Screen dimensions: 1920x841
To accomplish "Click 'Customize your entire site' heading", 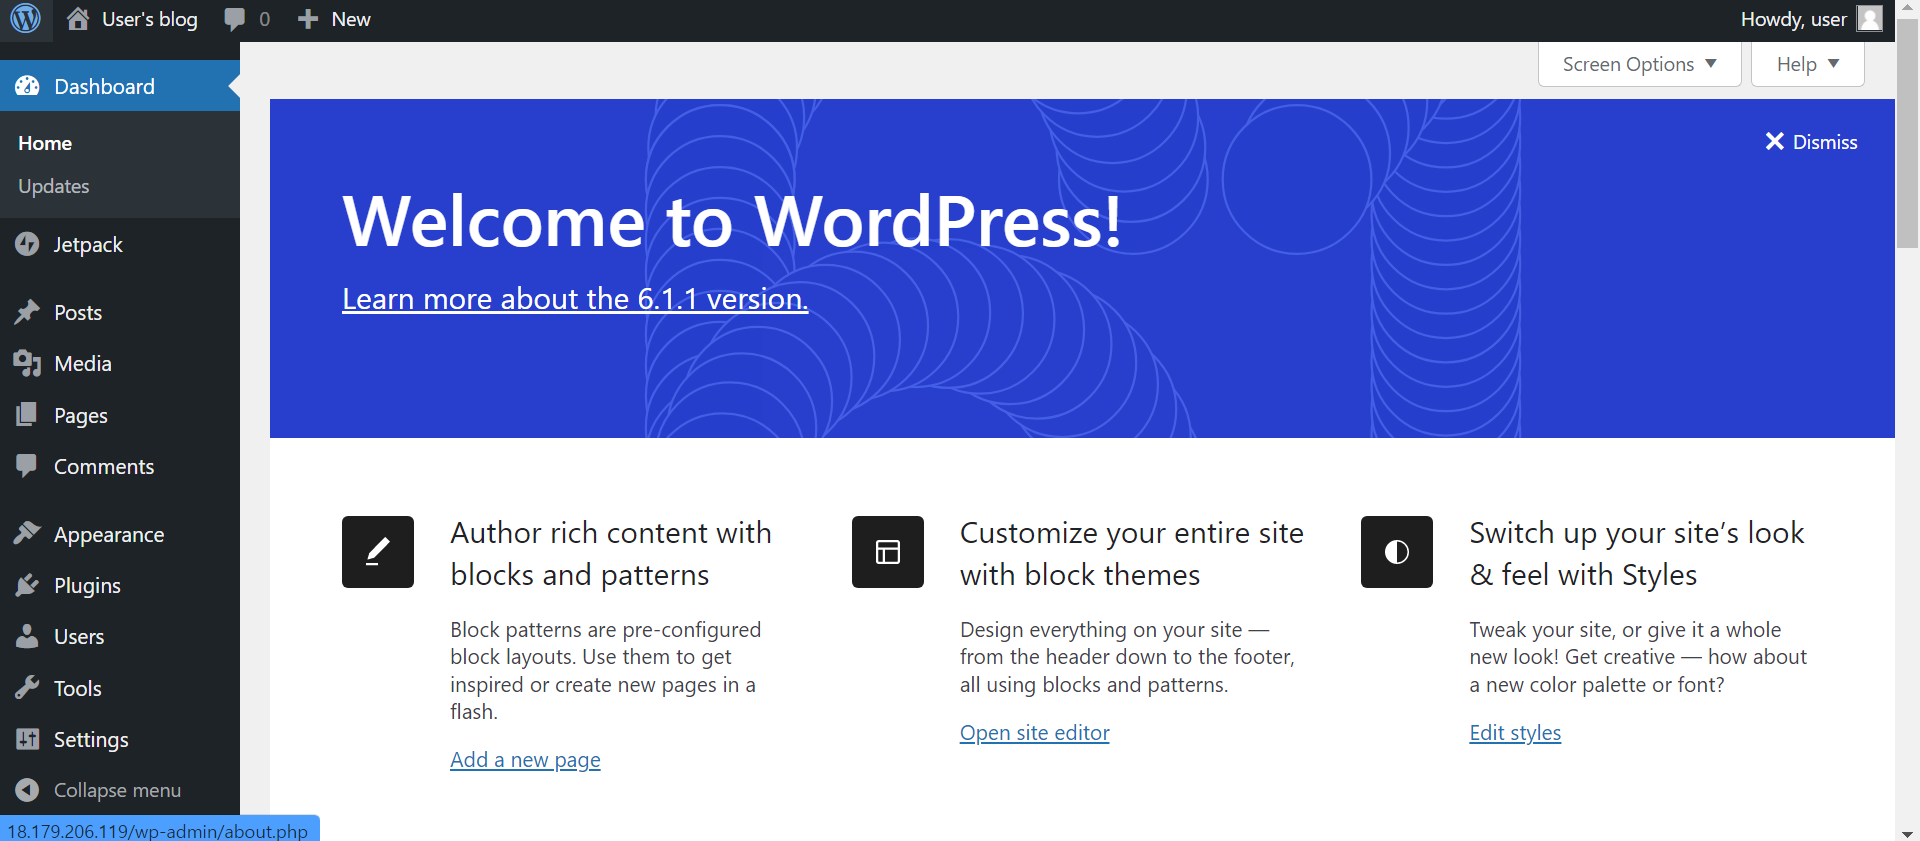I will [1132, 554].
